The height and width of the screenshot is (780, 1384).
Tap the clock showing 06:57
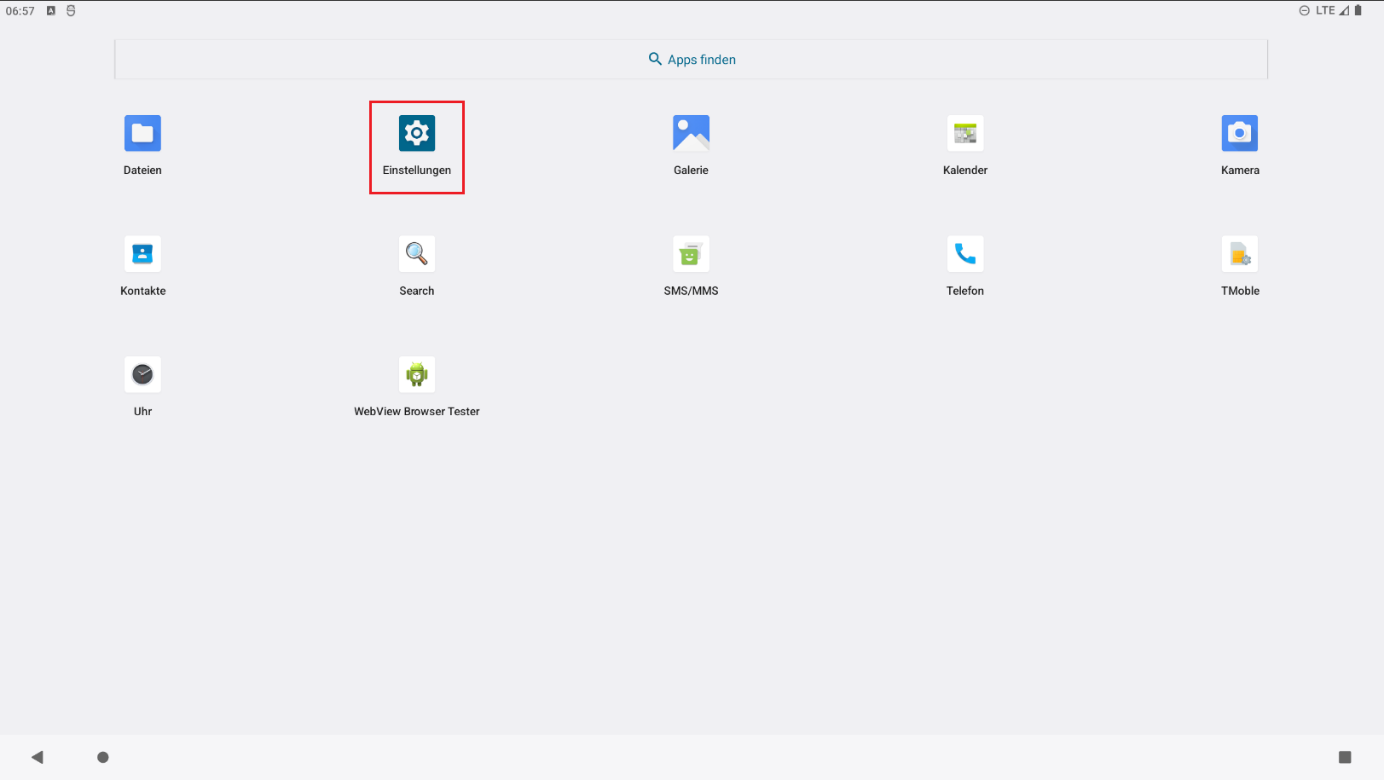(x=20, y=11)
